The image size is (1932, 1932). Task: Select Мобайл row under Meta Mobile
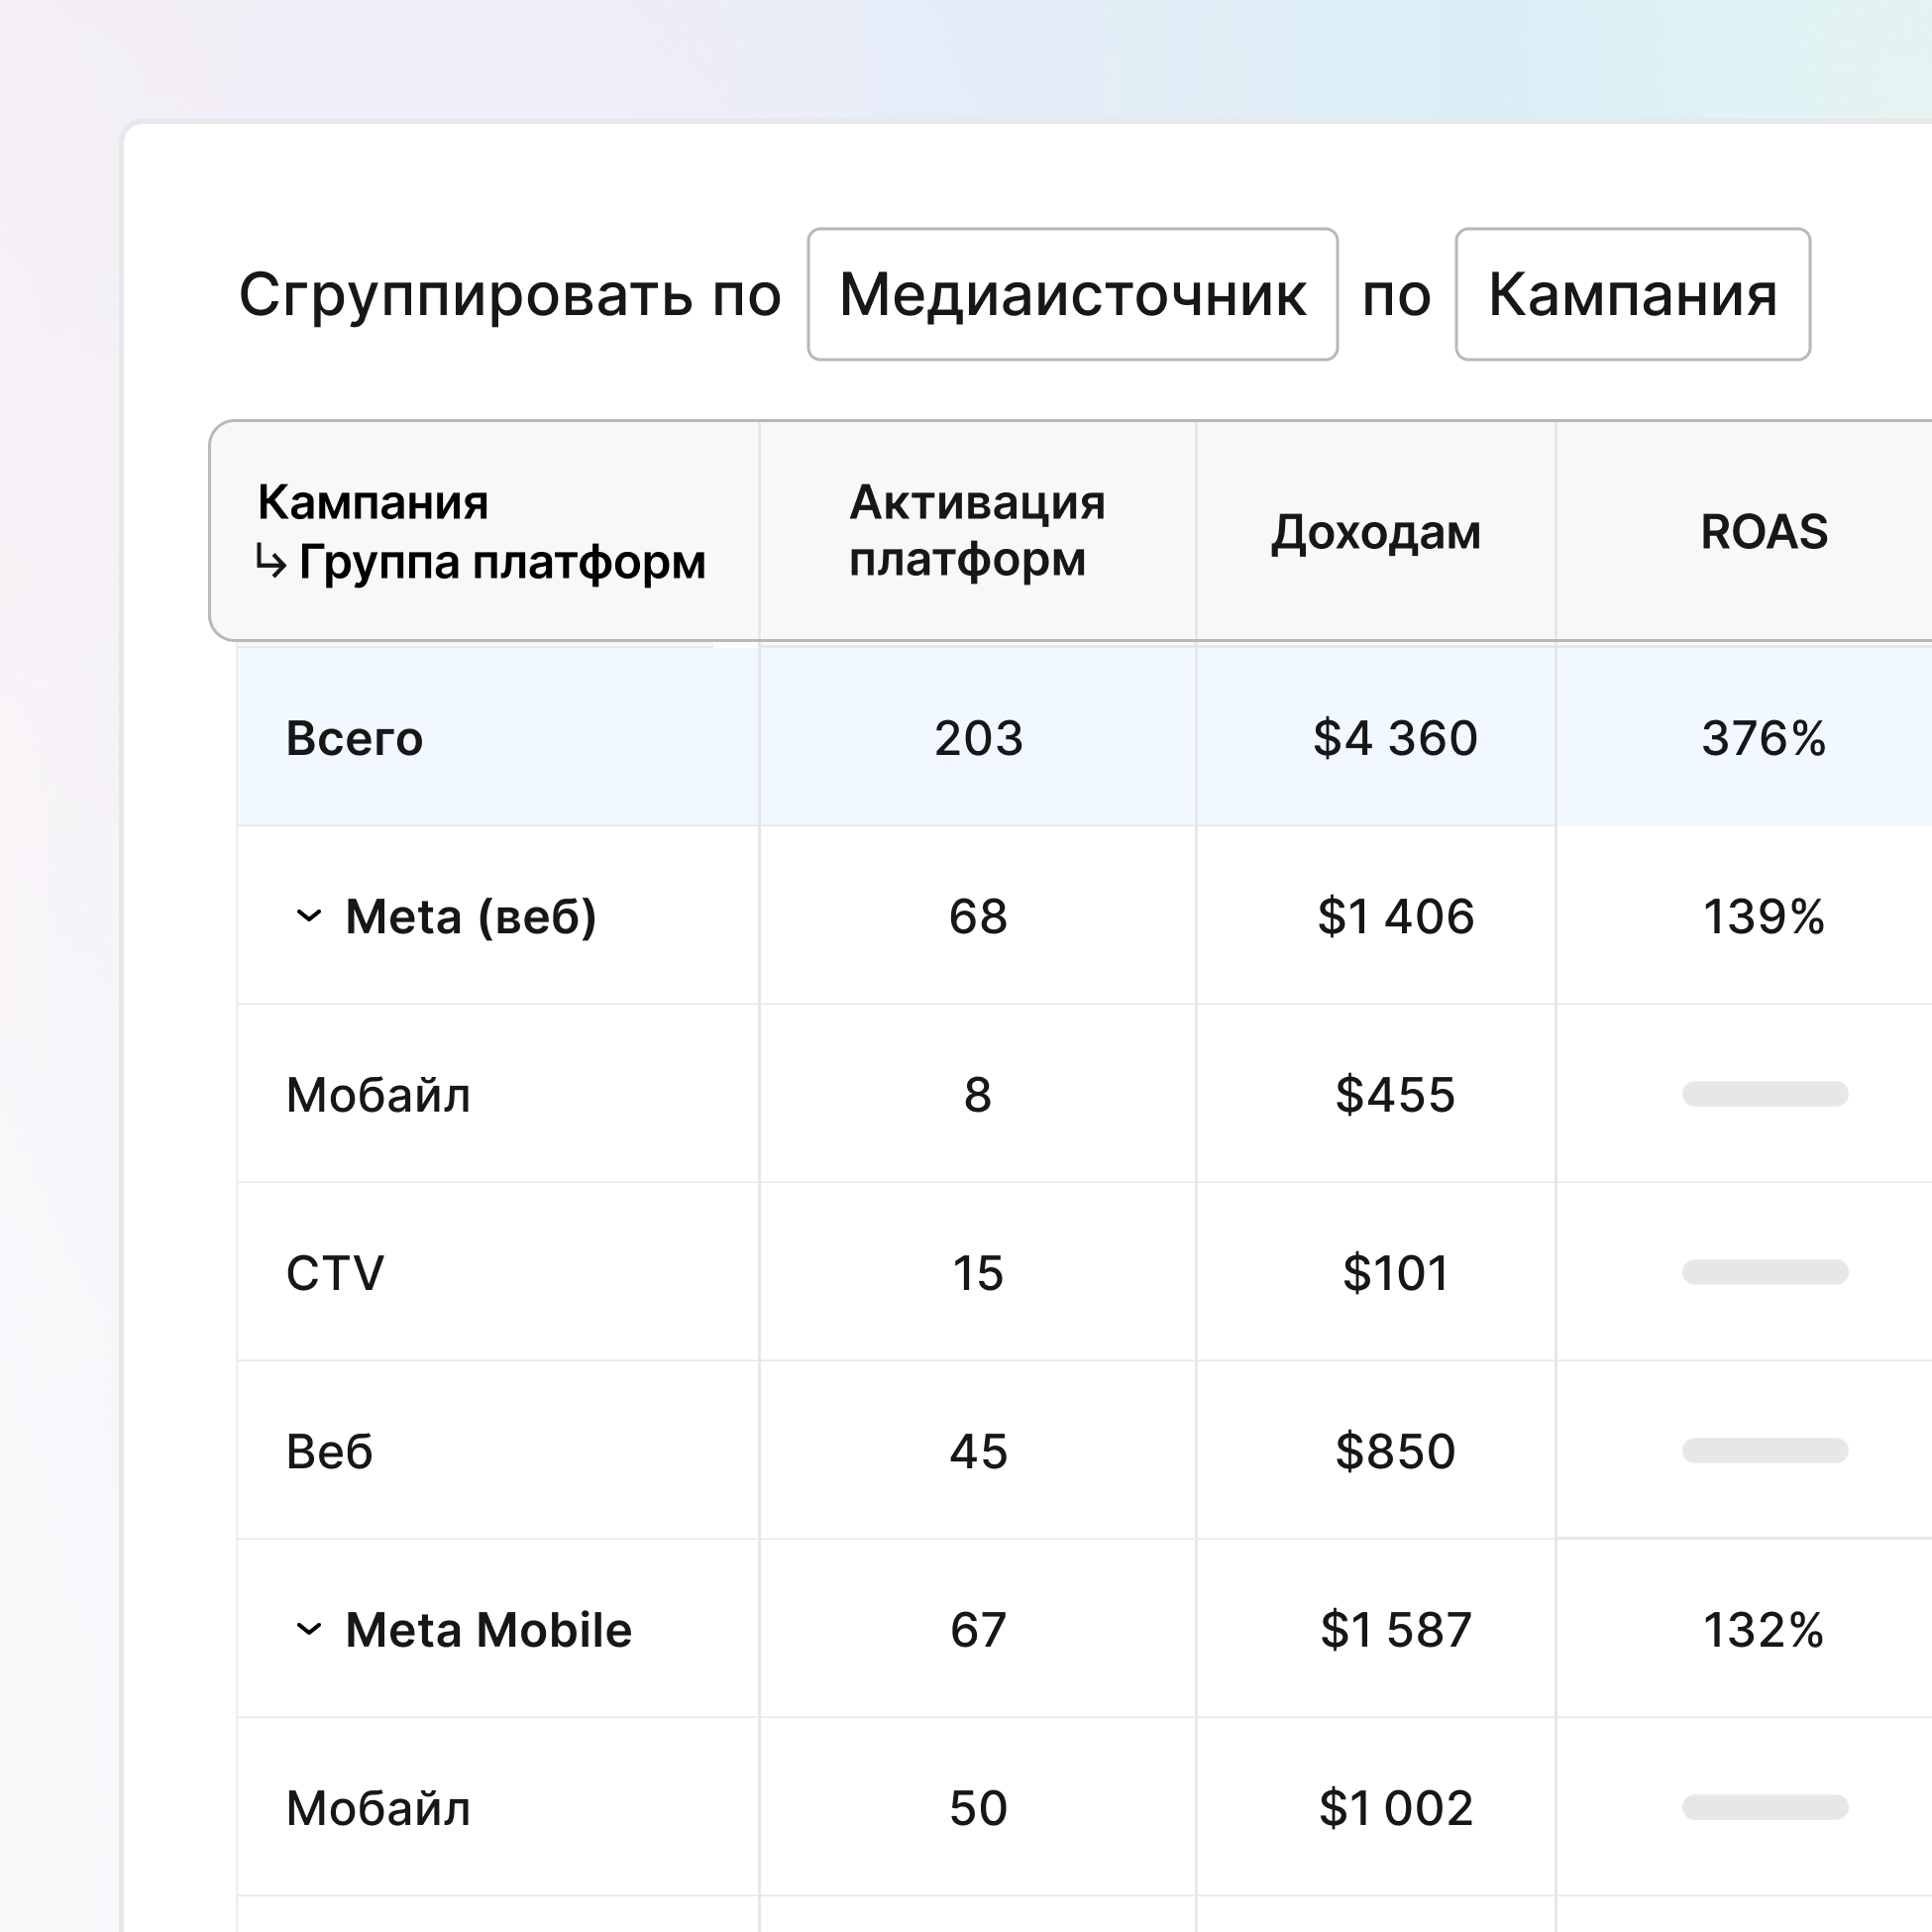(x=378, y=1808)
